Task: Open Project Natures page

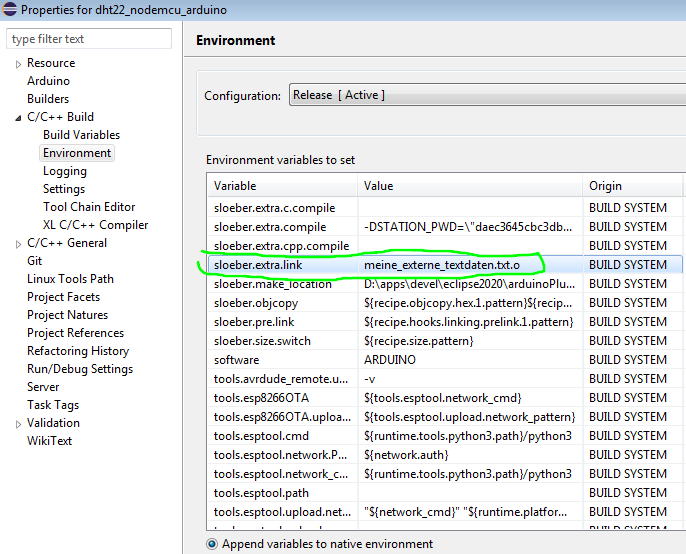Action: tap(67, 315)
